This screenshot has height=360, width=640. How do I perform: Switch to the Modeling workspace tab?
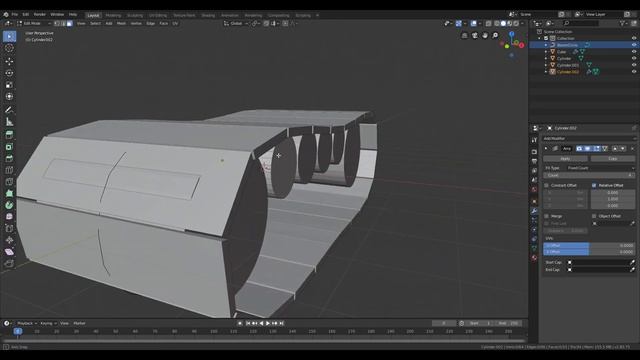click(113, 16)
